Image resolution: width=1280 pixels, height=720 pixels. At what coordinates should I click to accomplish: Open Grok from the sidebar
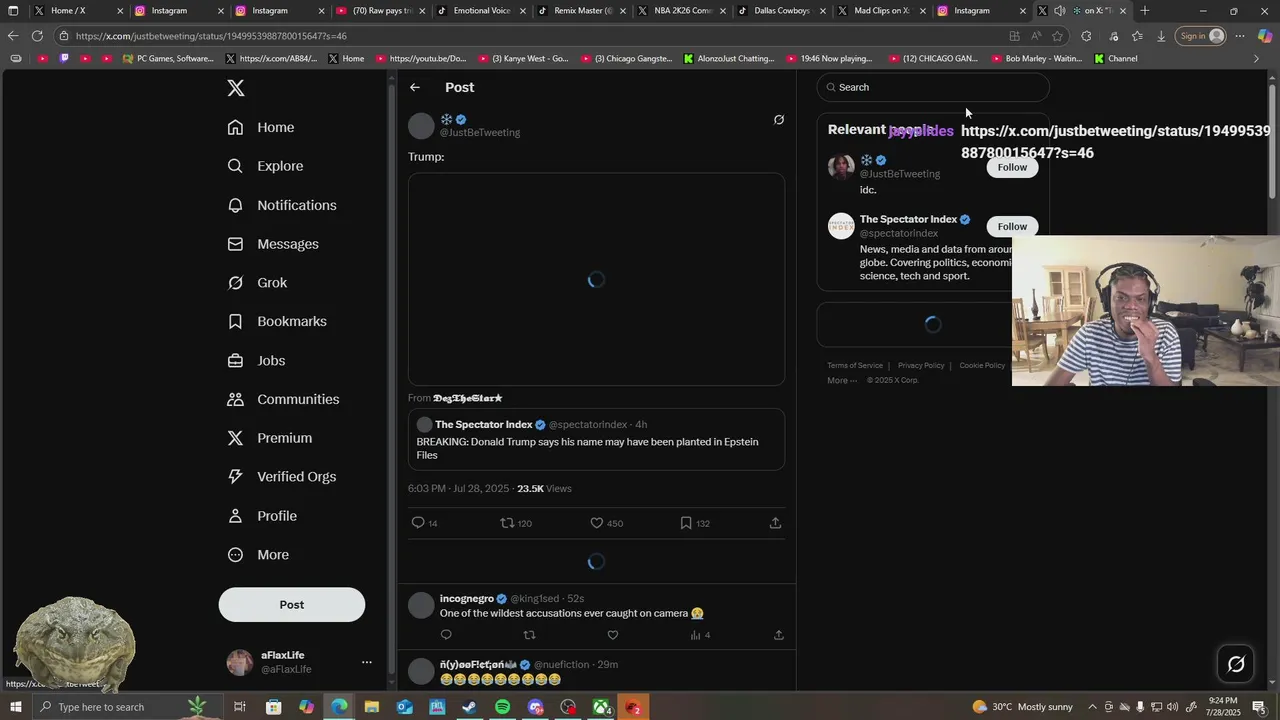(x=257, y=283)
